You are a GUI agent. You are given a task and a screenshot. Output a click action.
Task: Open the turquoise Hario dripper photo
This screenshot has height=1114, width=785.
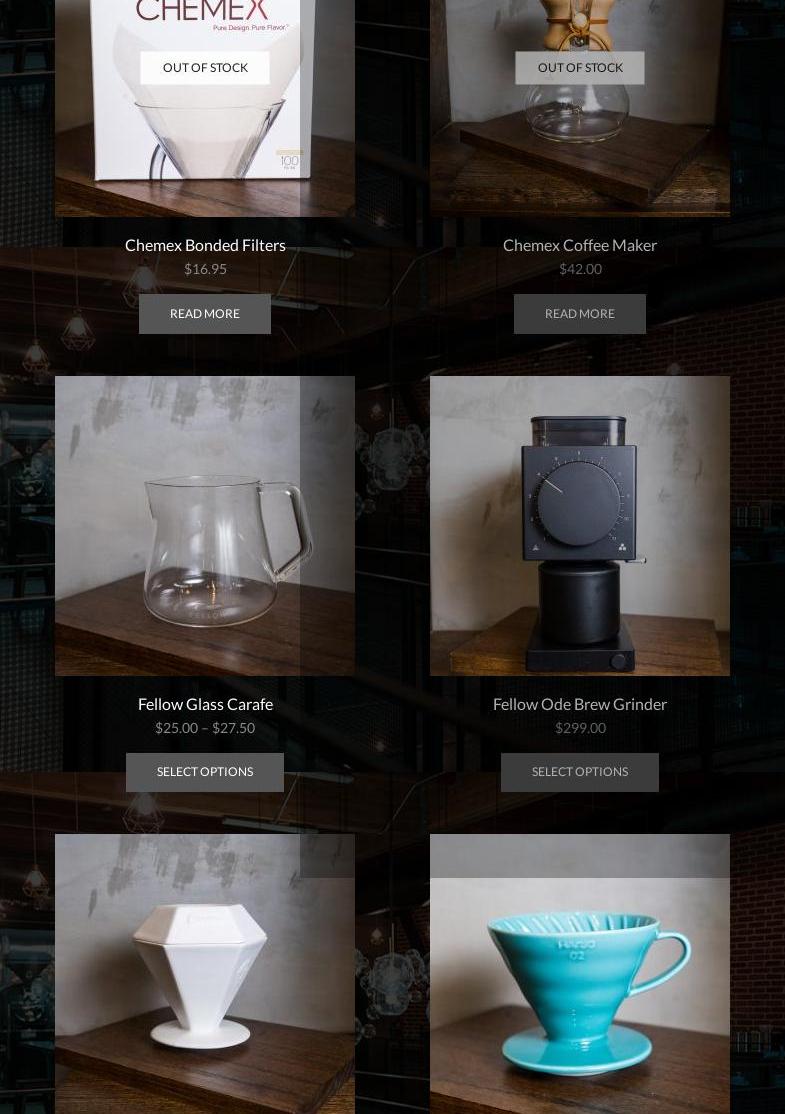coord(580,974)
